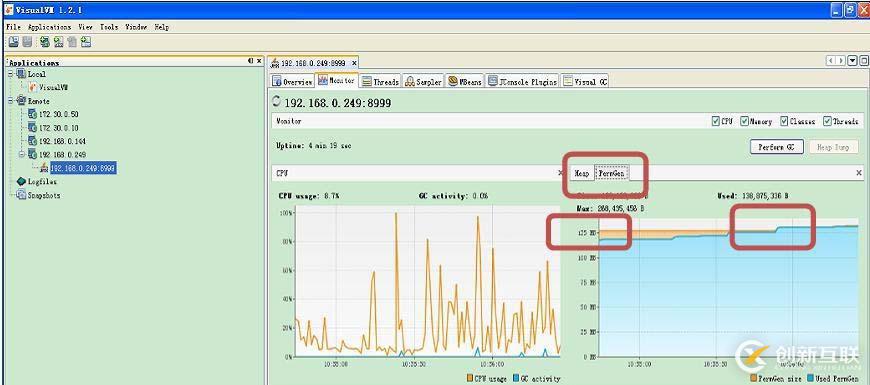Click the Uptime: 4 min 19 sec text

coord(313,146)
